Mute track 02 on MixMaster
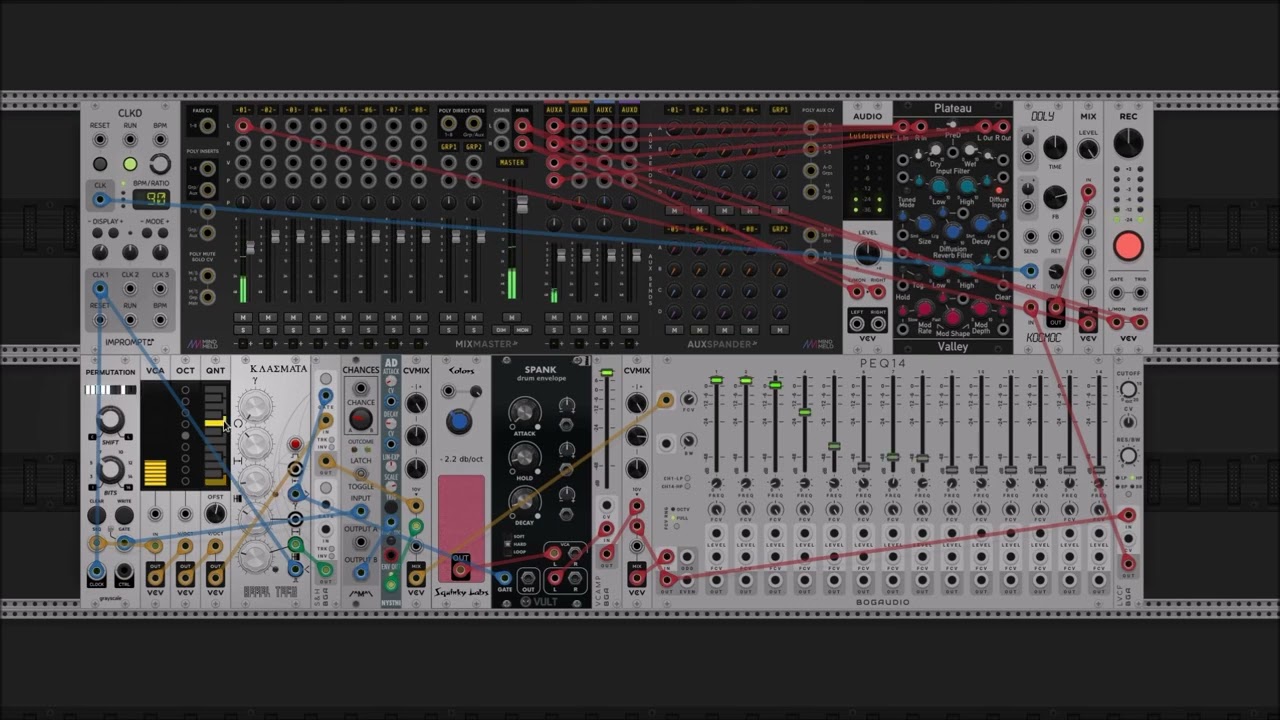This screenshot has height=720, width=1280. (x=268, y=317)
